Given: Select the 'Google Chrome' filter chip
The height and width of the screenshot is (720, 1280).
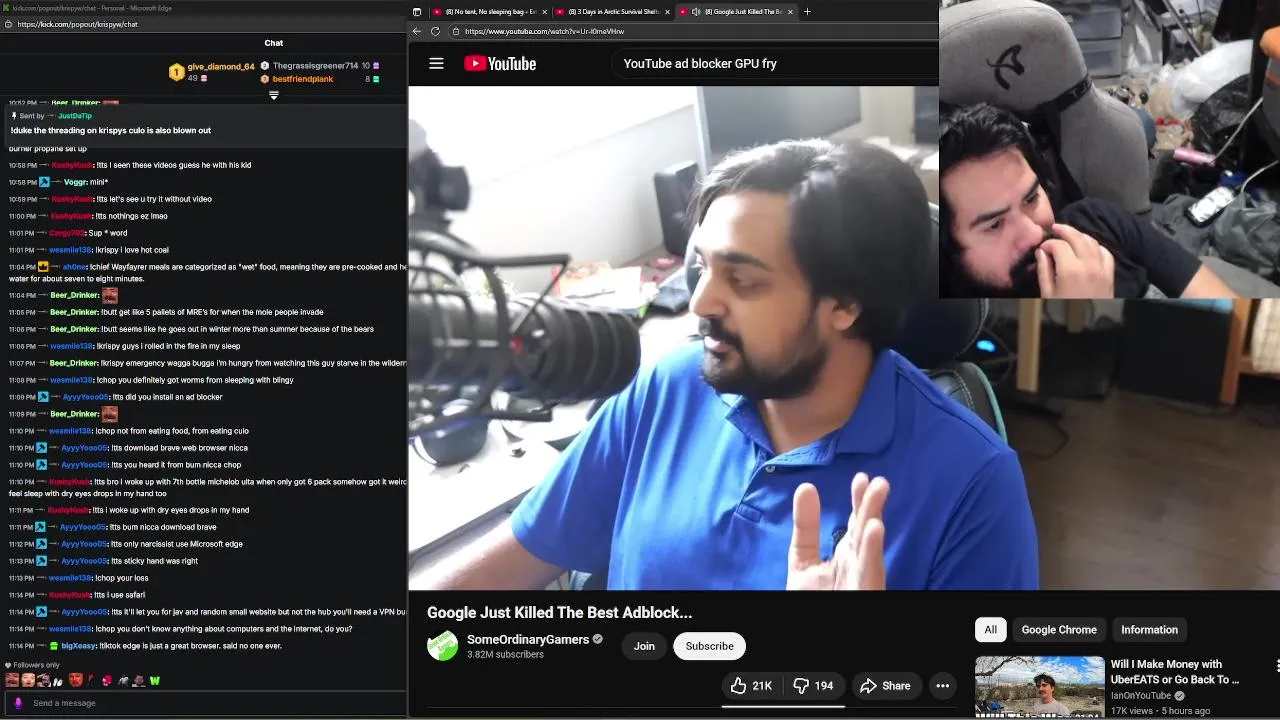Looking at the screenshot, I should (x=1059, y=630).
